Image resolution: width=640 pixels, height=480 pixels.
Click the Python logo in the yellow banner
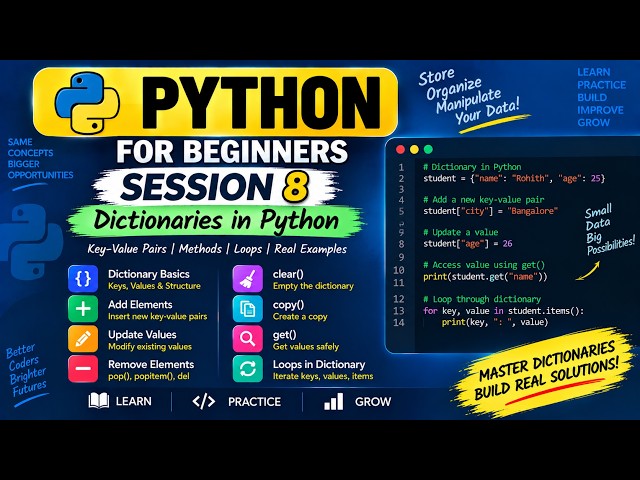pyautogui.click(x=87, y=103)
